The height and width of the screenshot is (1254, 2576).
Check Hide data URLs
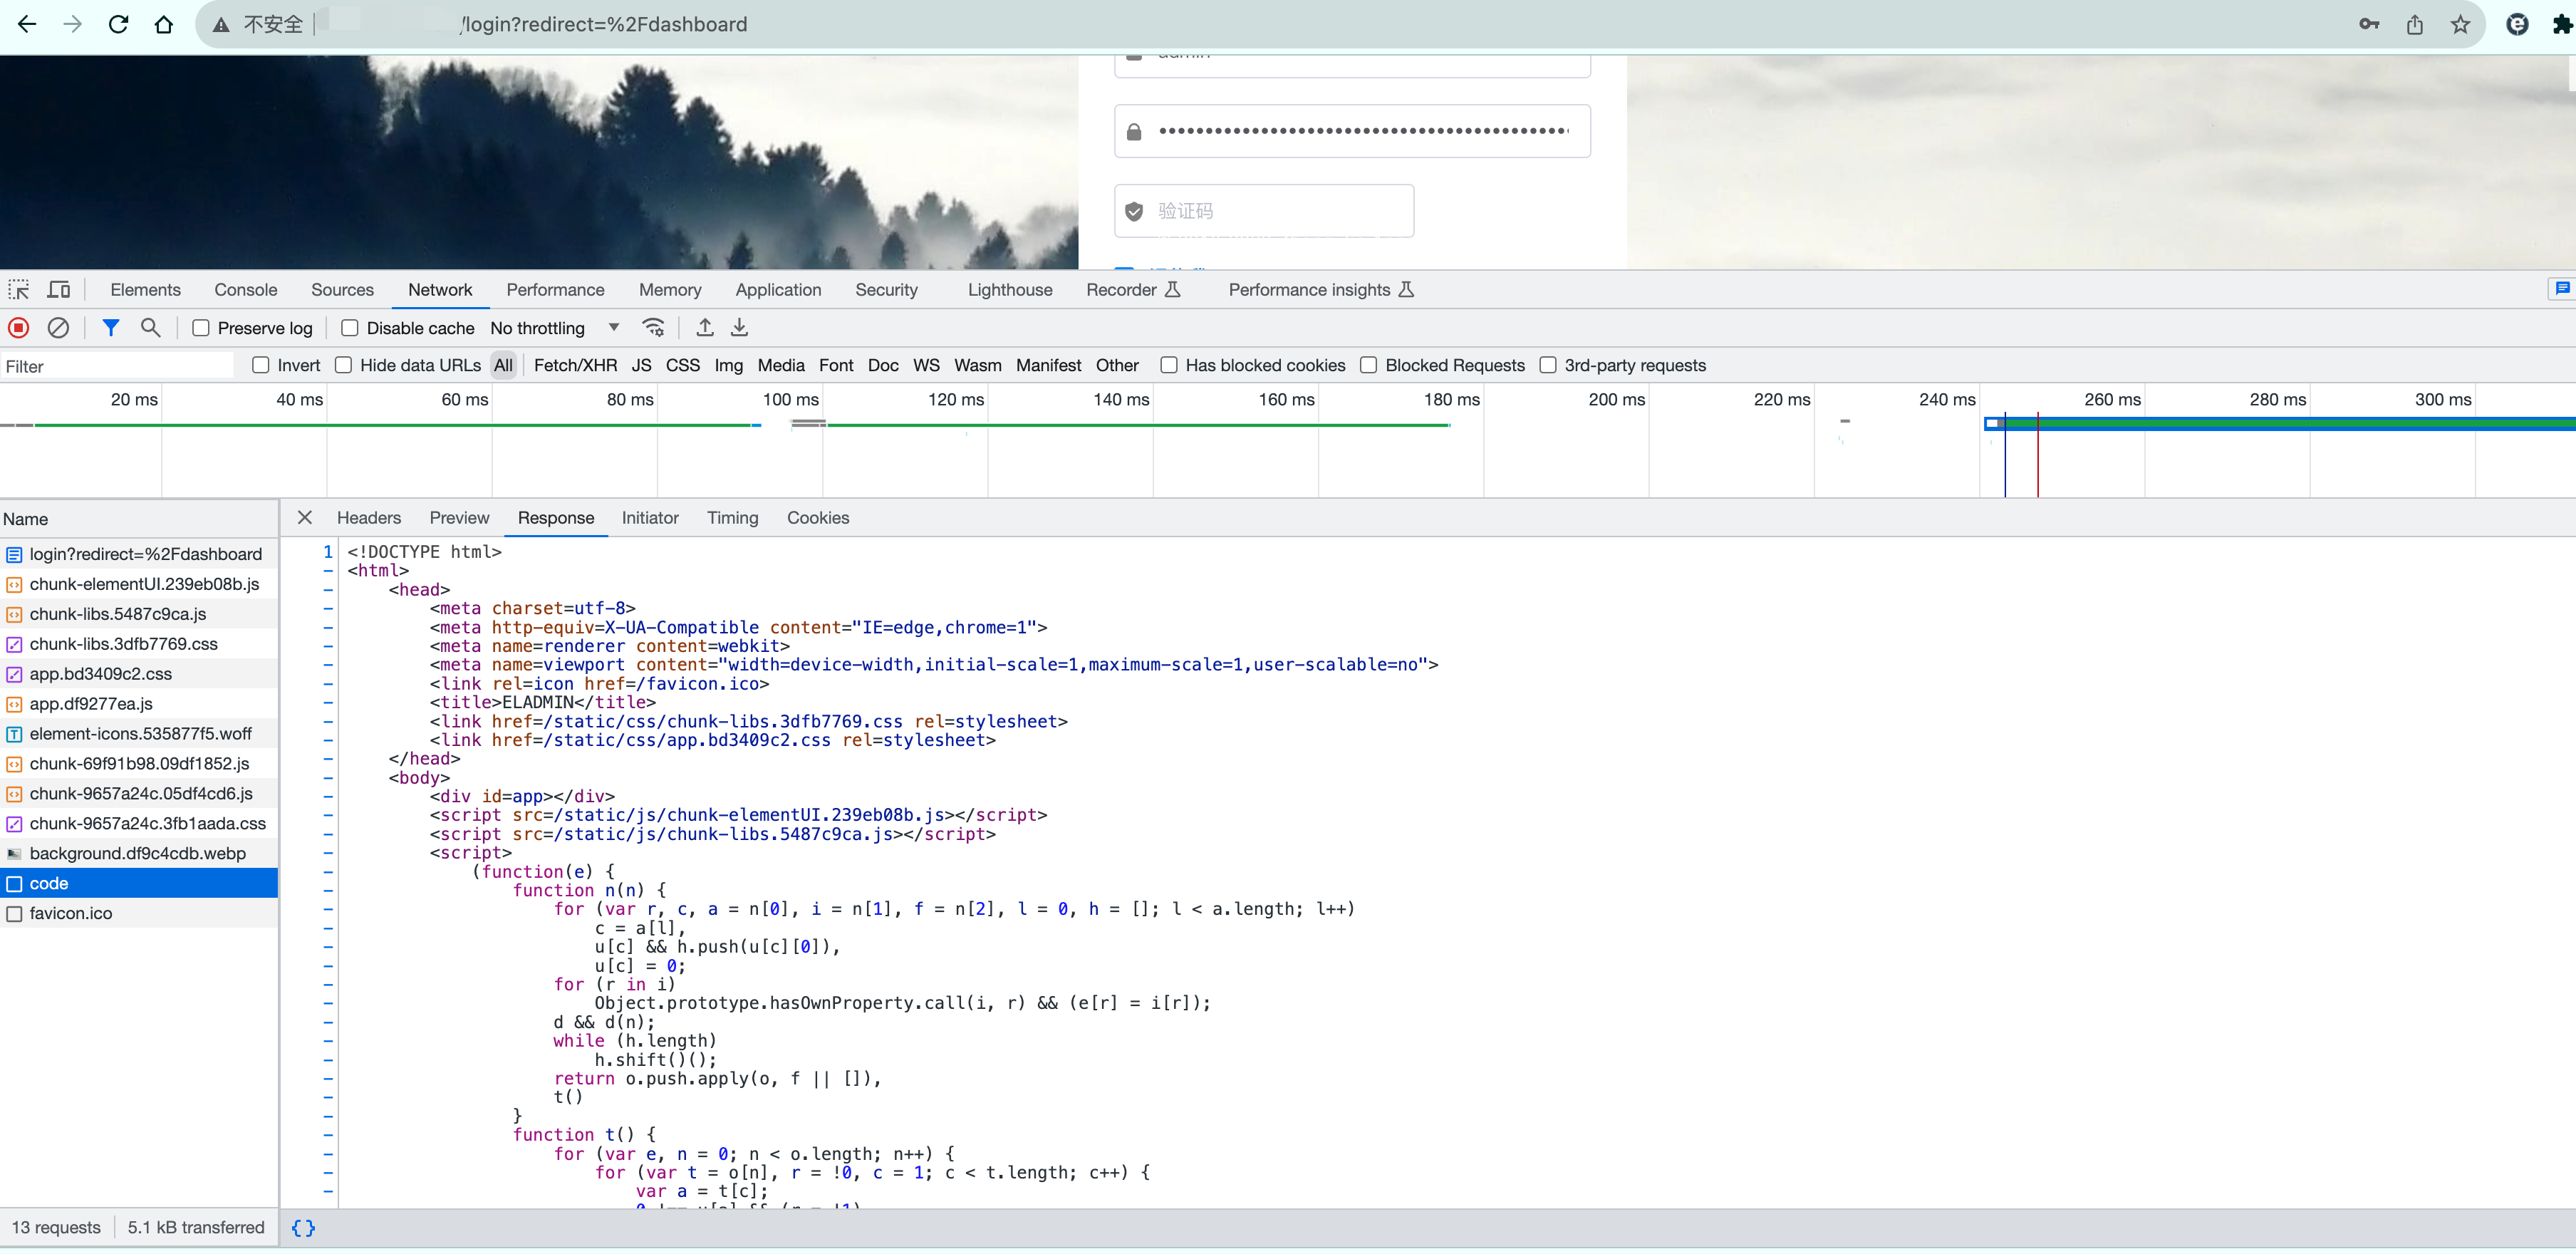coord(343,365)
